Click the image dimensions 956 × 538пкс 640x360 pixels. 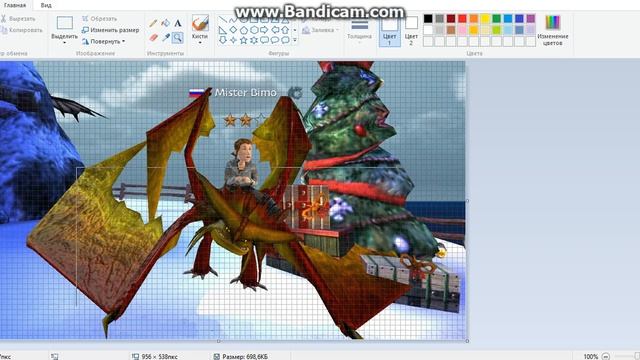160,356
